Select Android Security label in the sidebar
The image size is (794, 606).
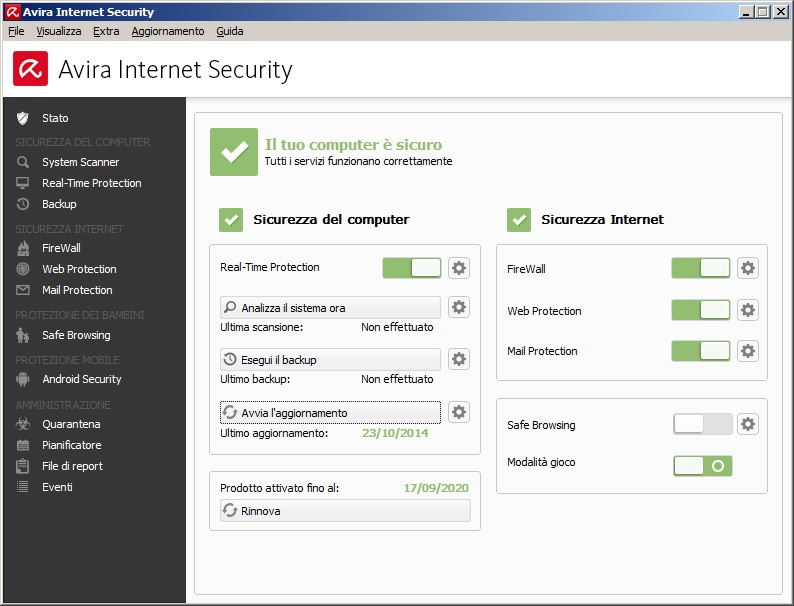point(82,379)
